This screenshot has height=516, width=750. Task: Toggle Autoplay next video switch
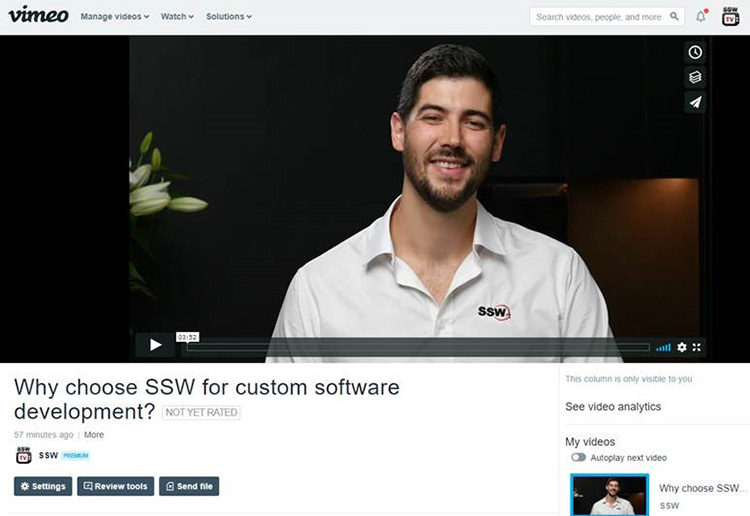tap(578, 458)
